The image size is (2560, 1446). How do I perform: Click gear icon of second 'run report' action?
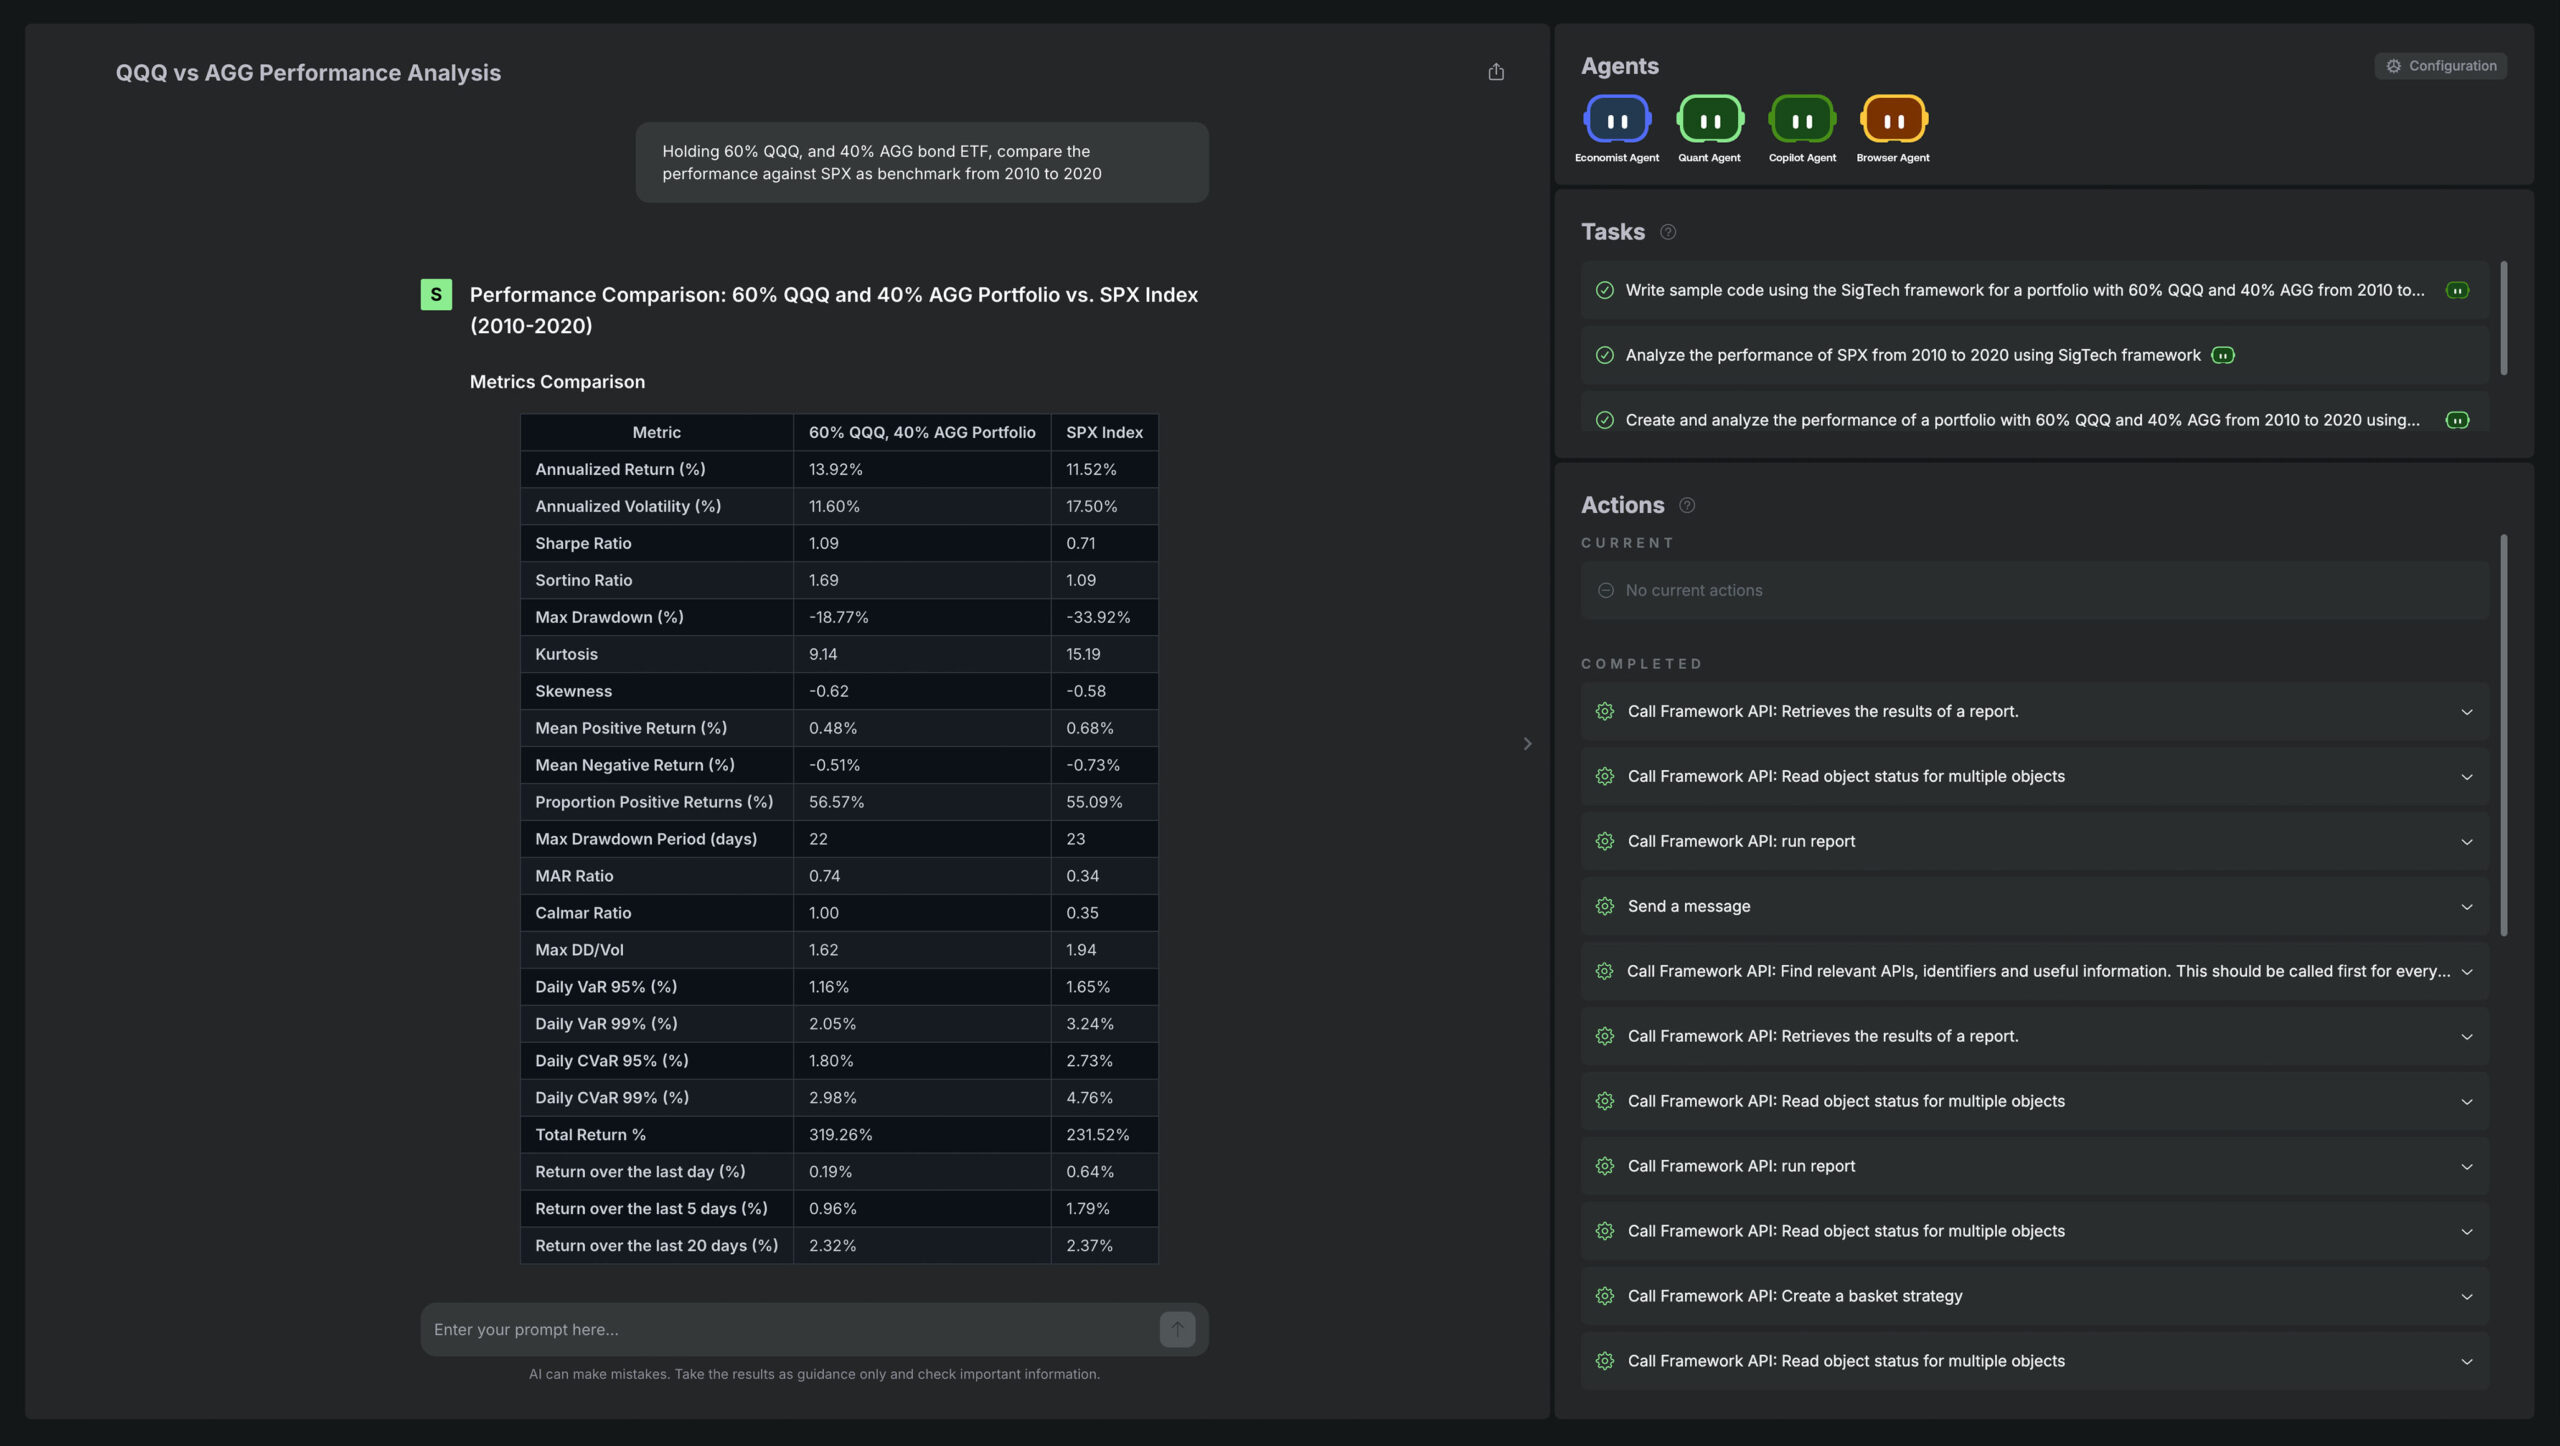coord(1604,1167)
